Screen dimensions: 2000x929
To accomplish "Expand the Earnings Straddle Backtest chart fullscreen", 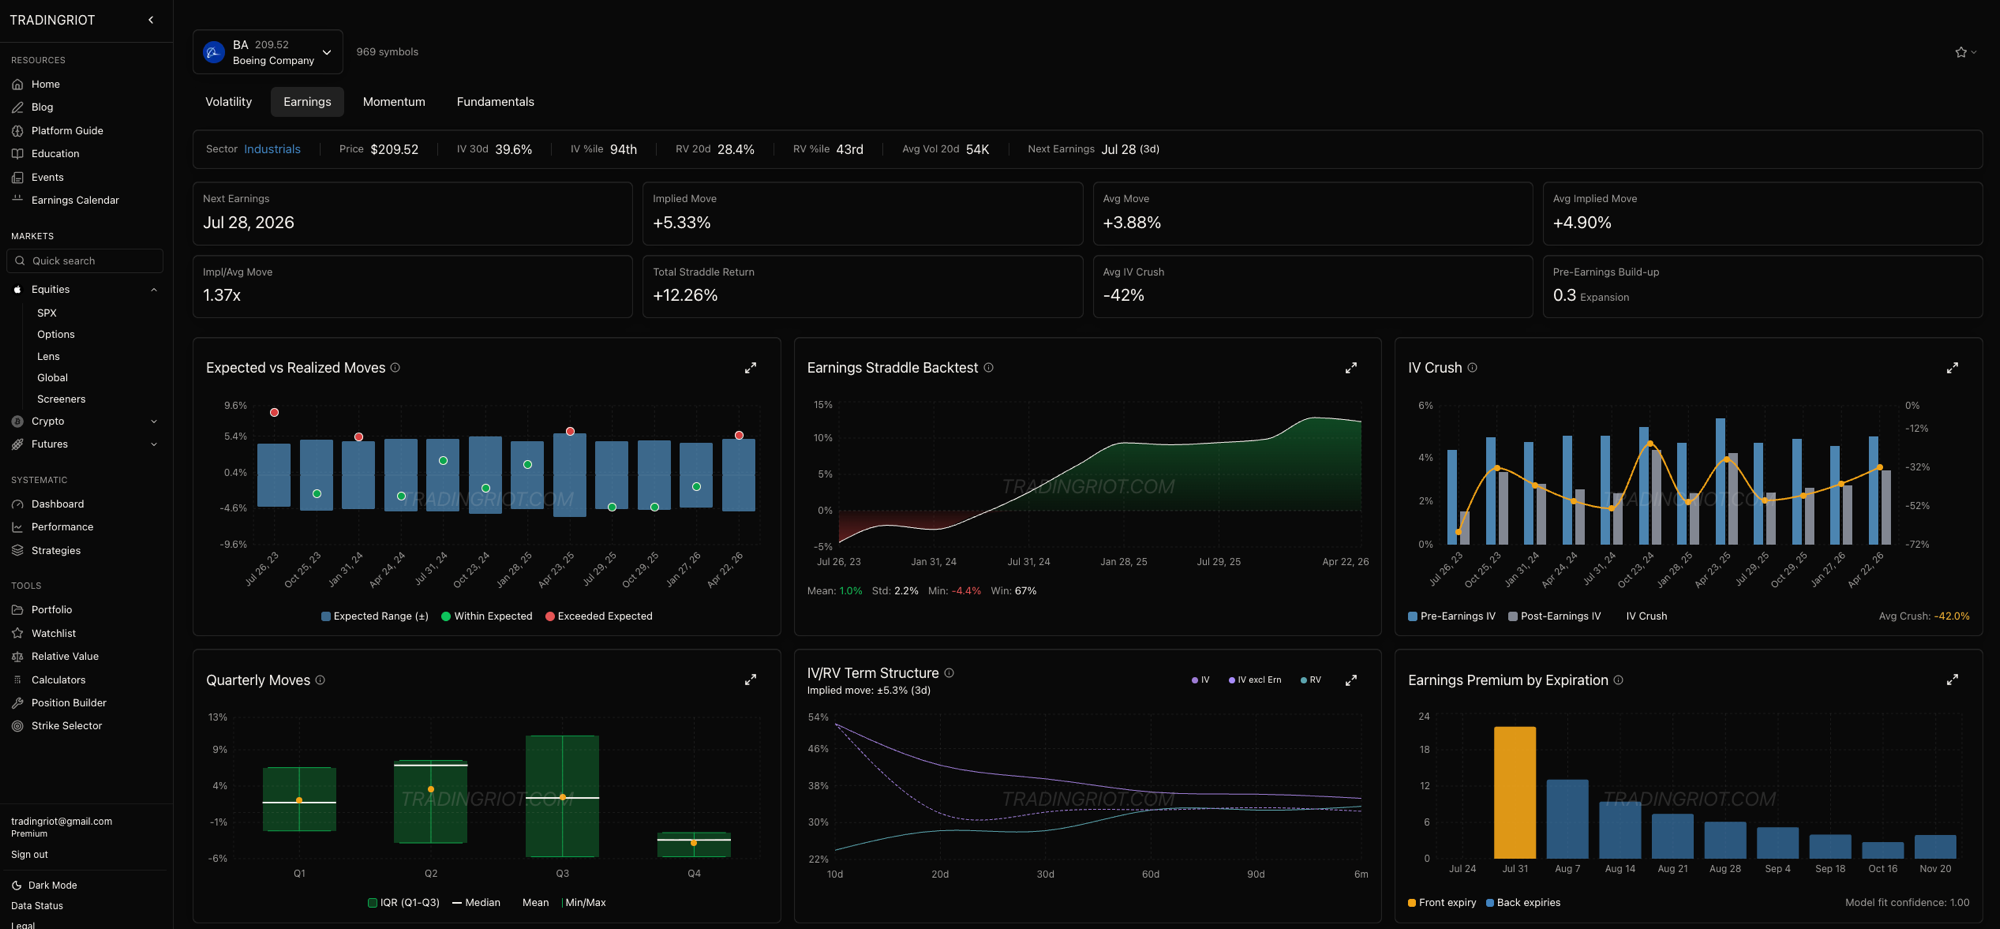I will [1351, 368].
